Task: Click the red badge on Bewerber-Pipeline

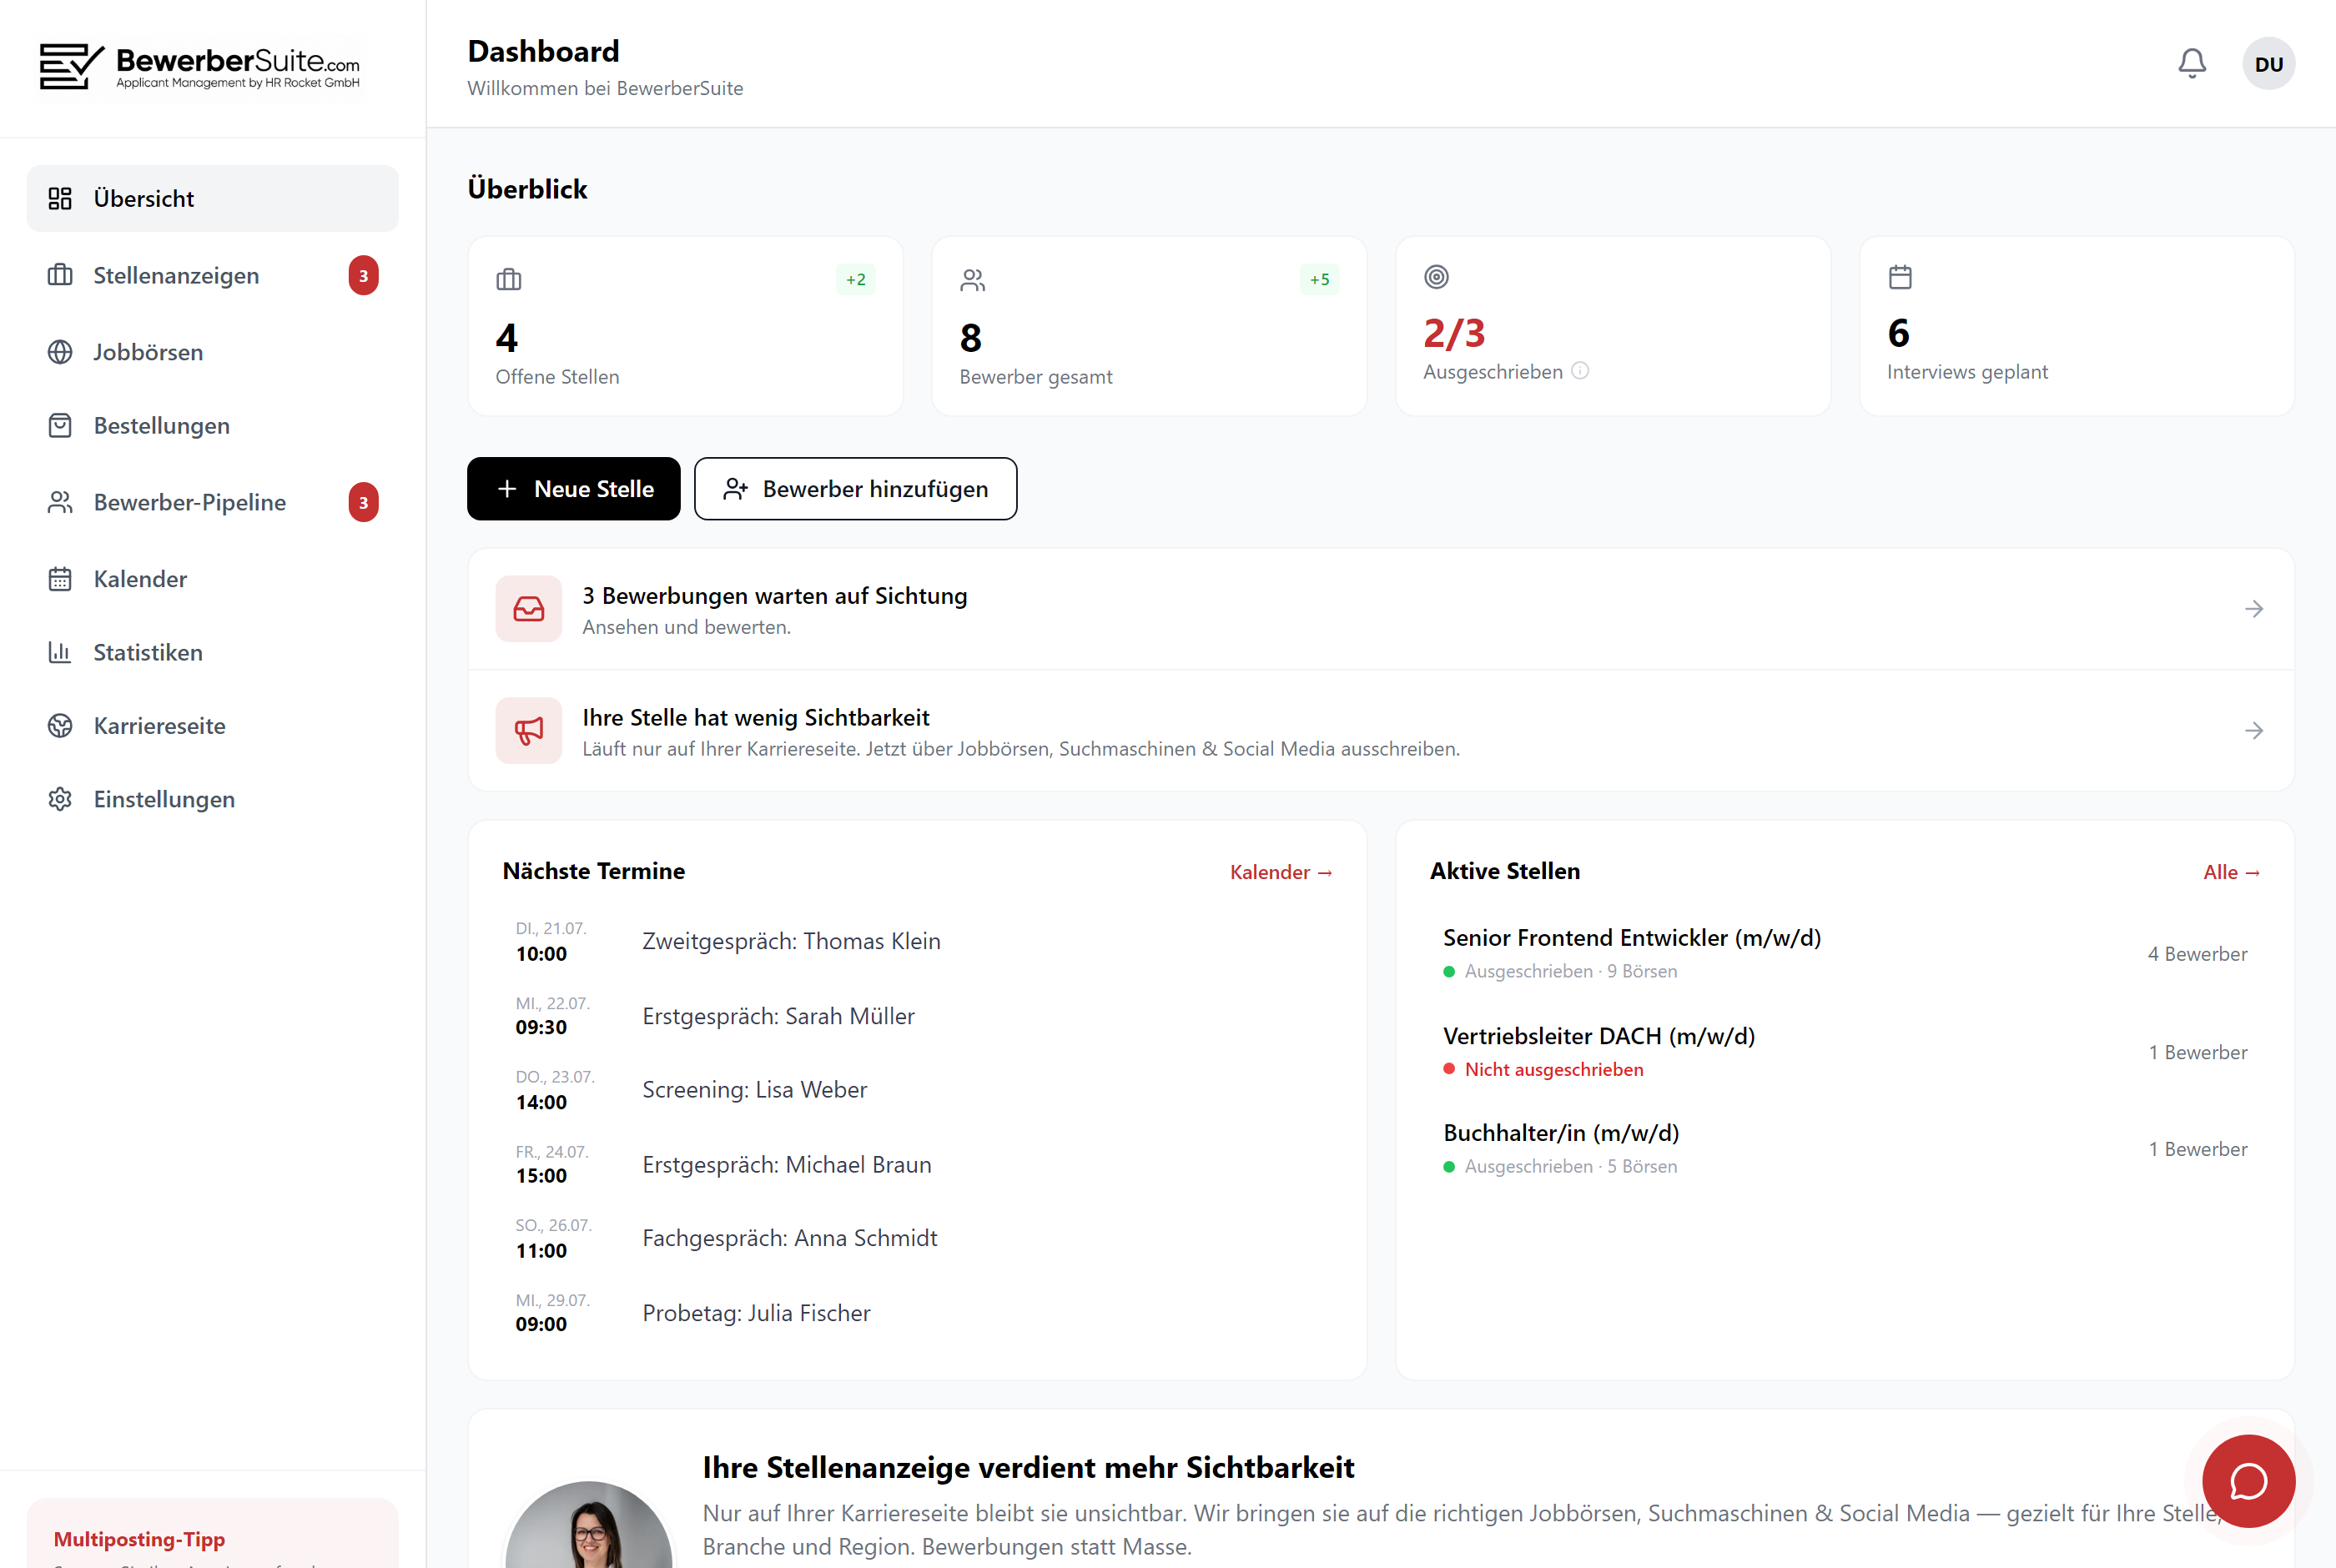Action: (363, 503)
